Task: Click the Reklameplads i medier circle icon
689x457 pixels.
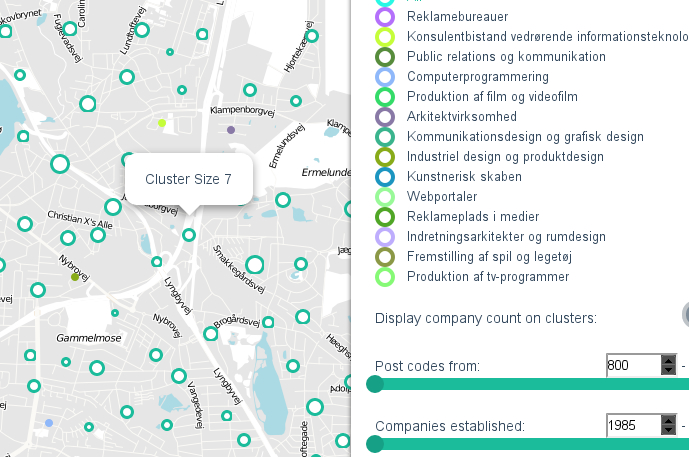Action: pos(386,217)
